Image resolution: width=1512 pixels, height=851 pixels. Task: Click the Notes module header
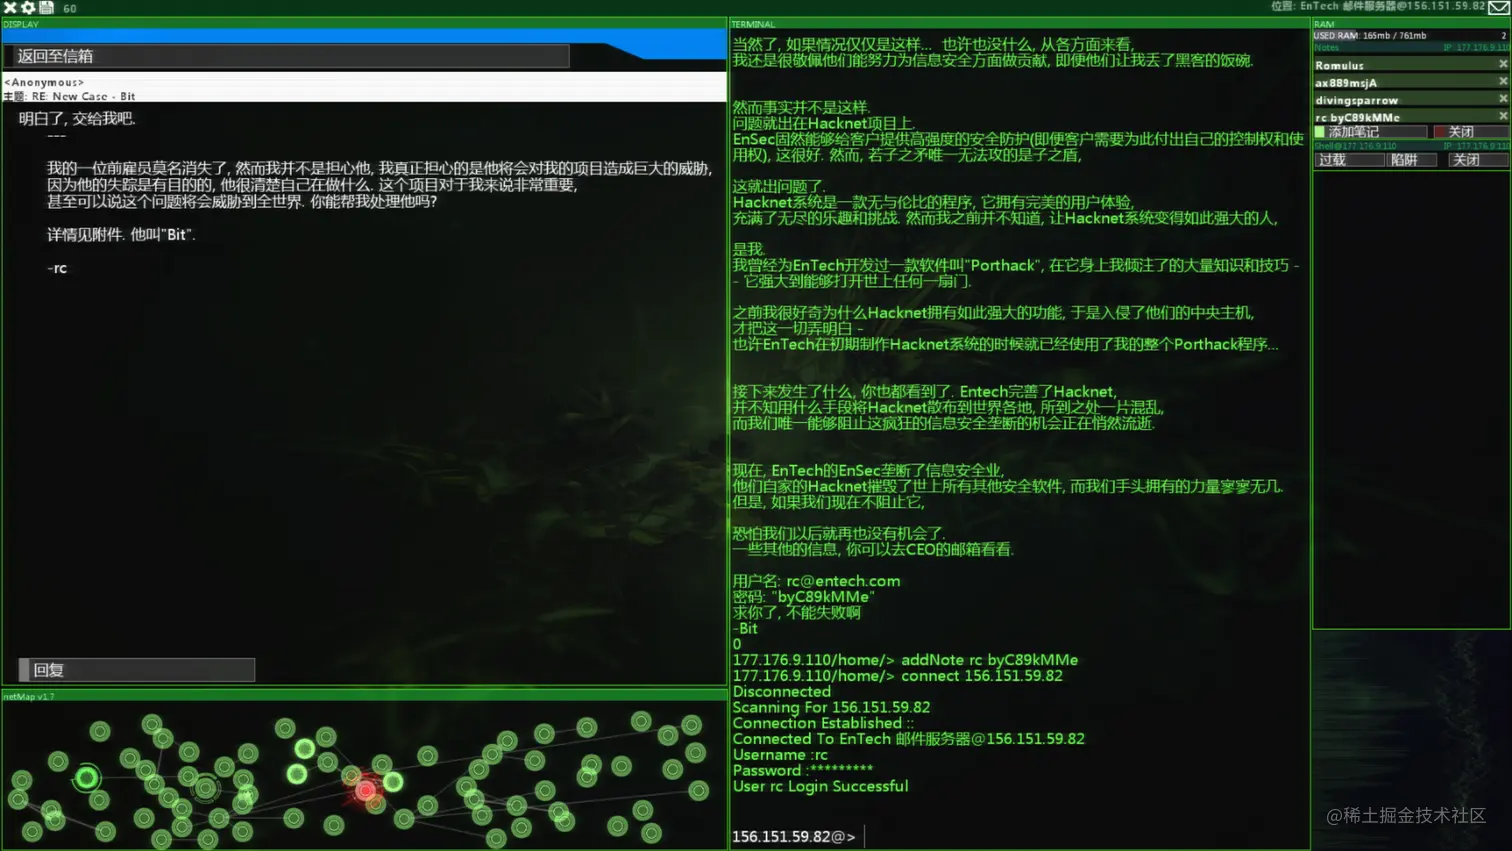pos(1410,47)
